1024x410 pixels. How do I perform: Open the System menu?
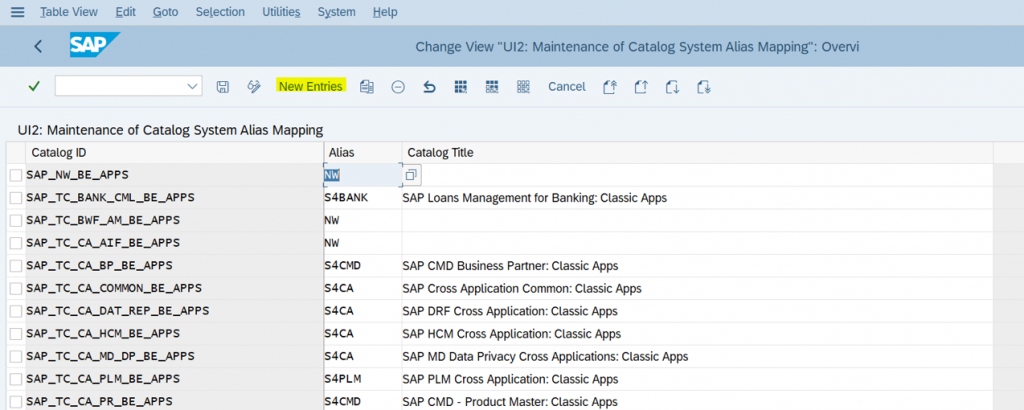[336, 12]
